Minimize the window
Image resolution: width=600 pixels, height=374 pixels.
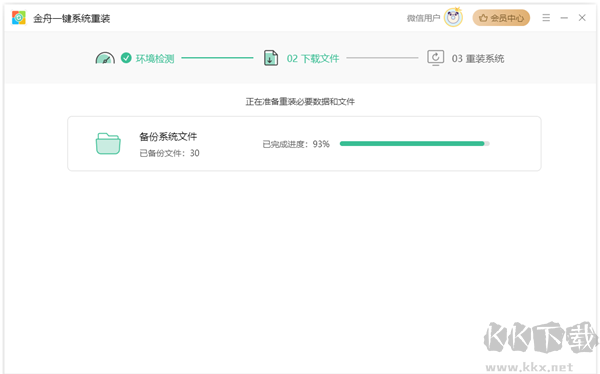(x=564, y=18)
